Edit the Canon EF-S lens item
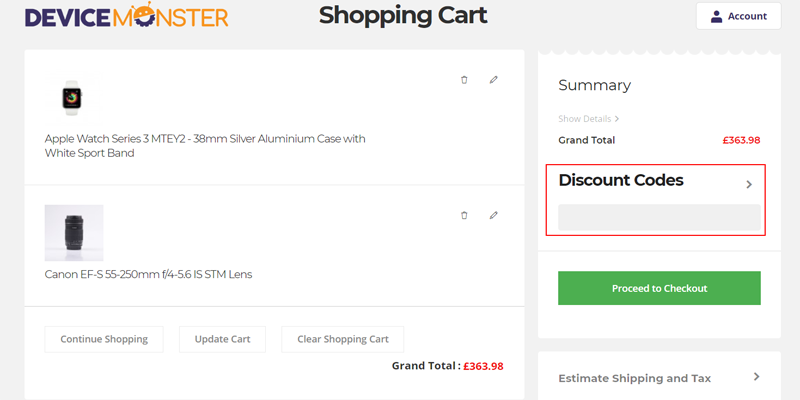This screenshot has width=800, height=400. tap(493, 215)
